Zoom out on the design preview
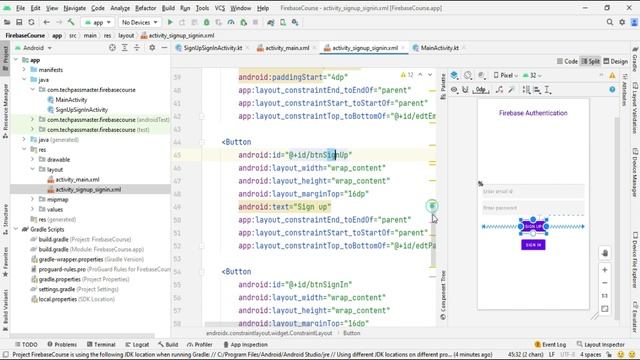The image size is (640, 360). (605, 283)
